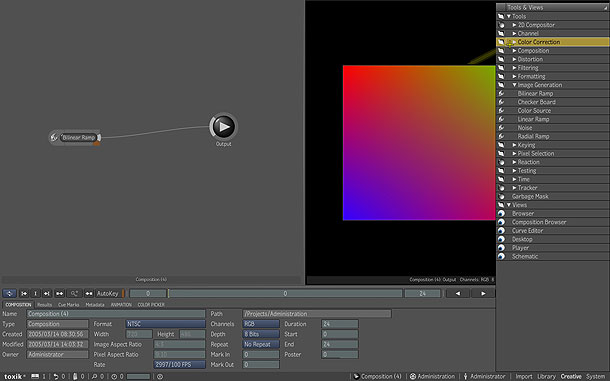This screenshot has height=381, width=610.
Task: Click the Player view eye icon
Action: pyautogui.click(x=501, y=248)
